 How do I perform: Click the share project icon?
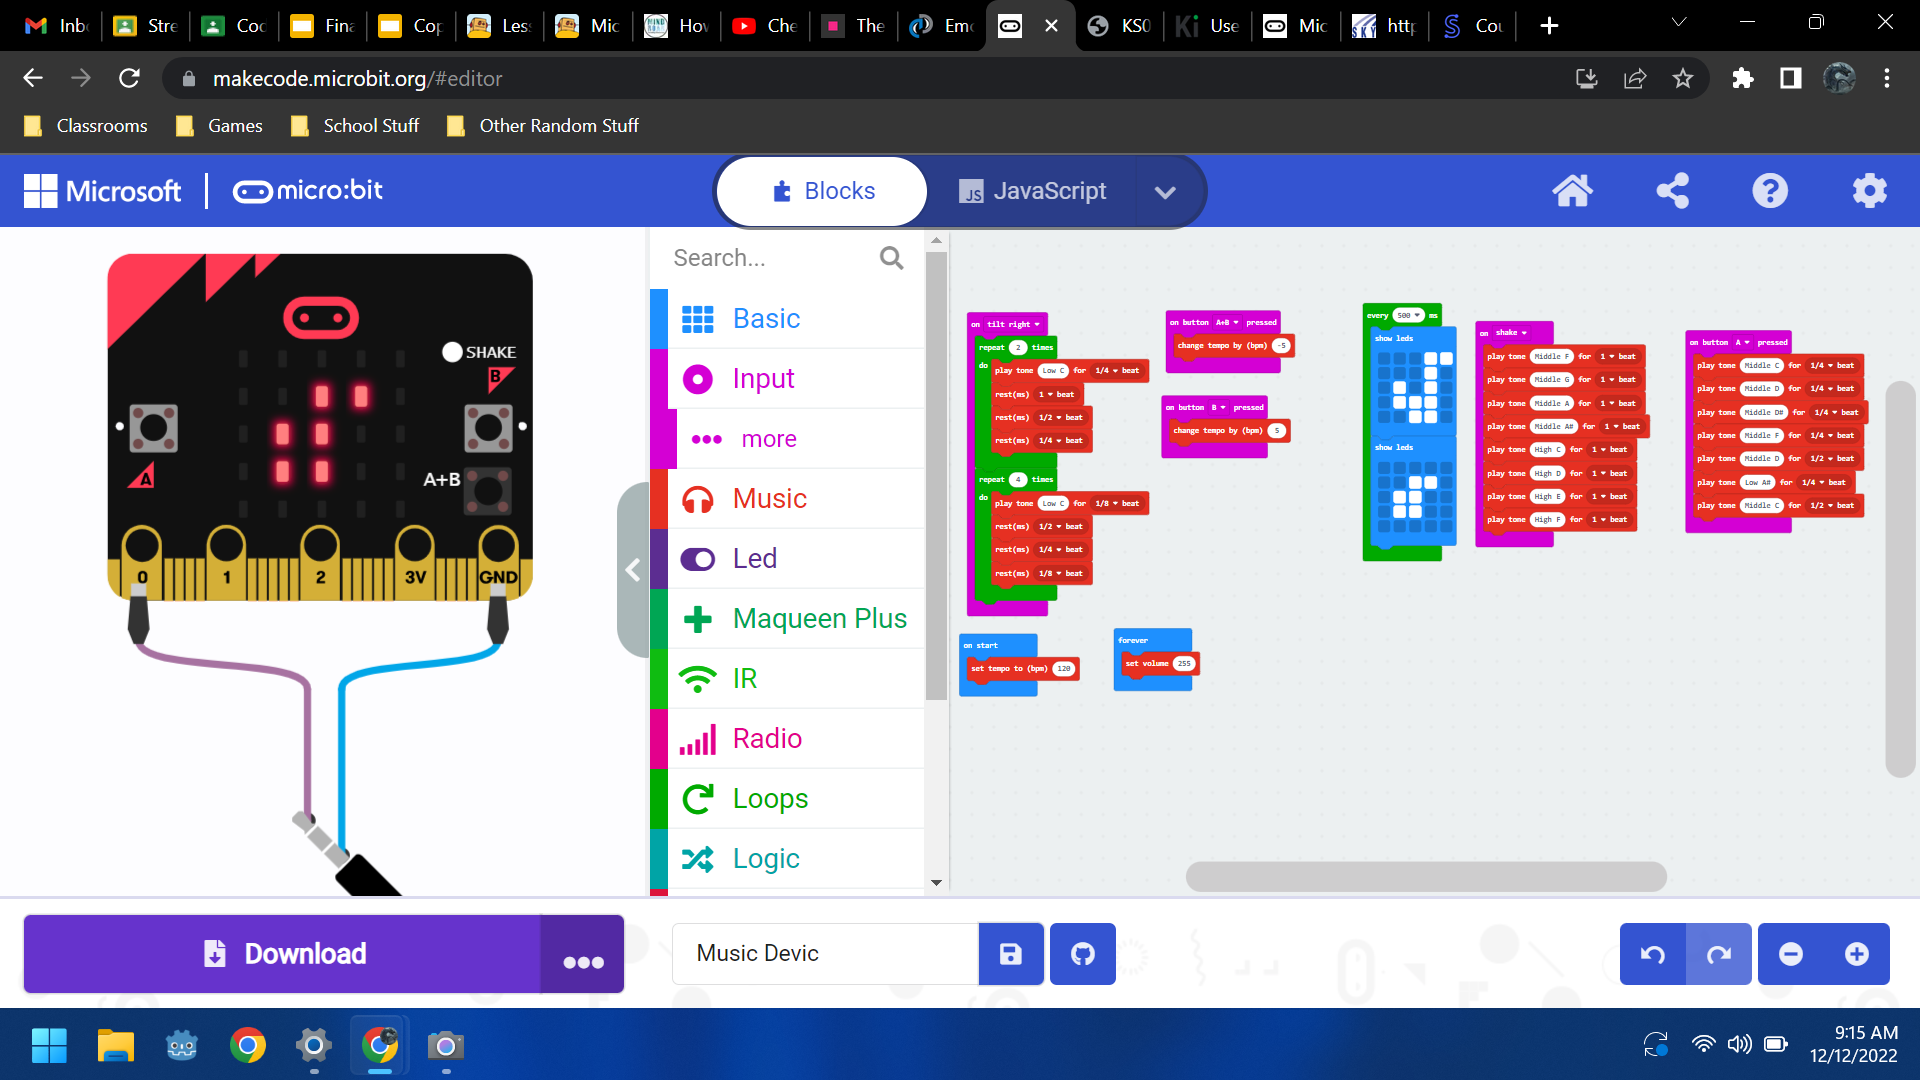[1672, 191]
